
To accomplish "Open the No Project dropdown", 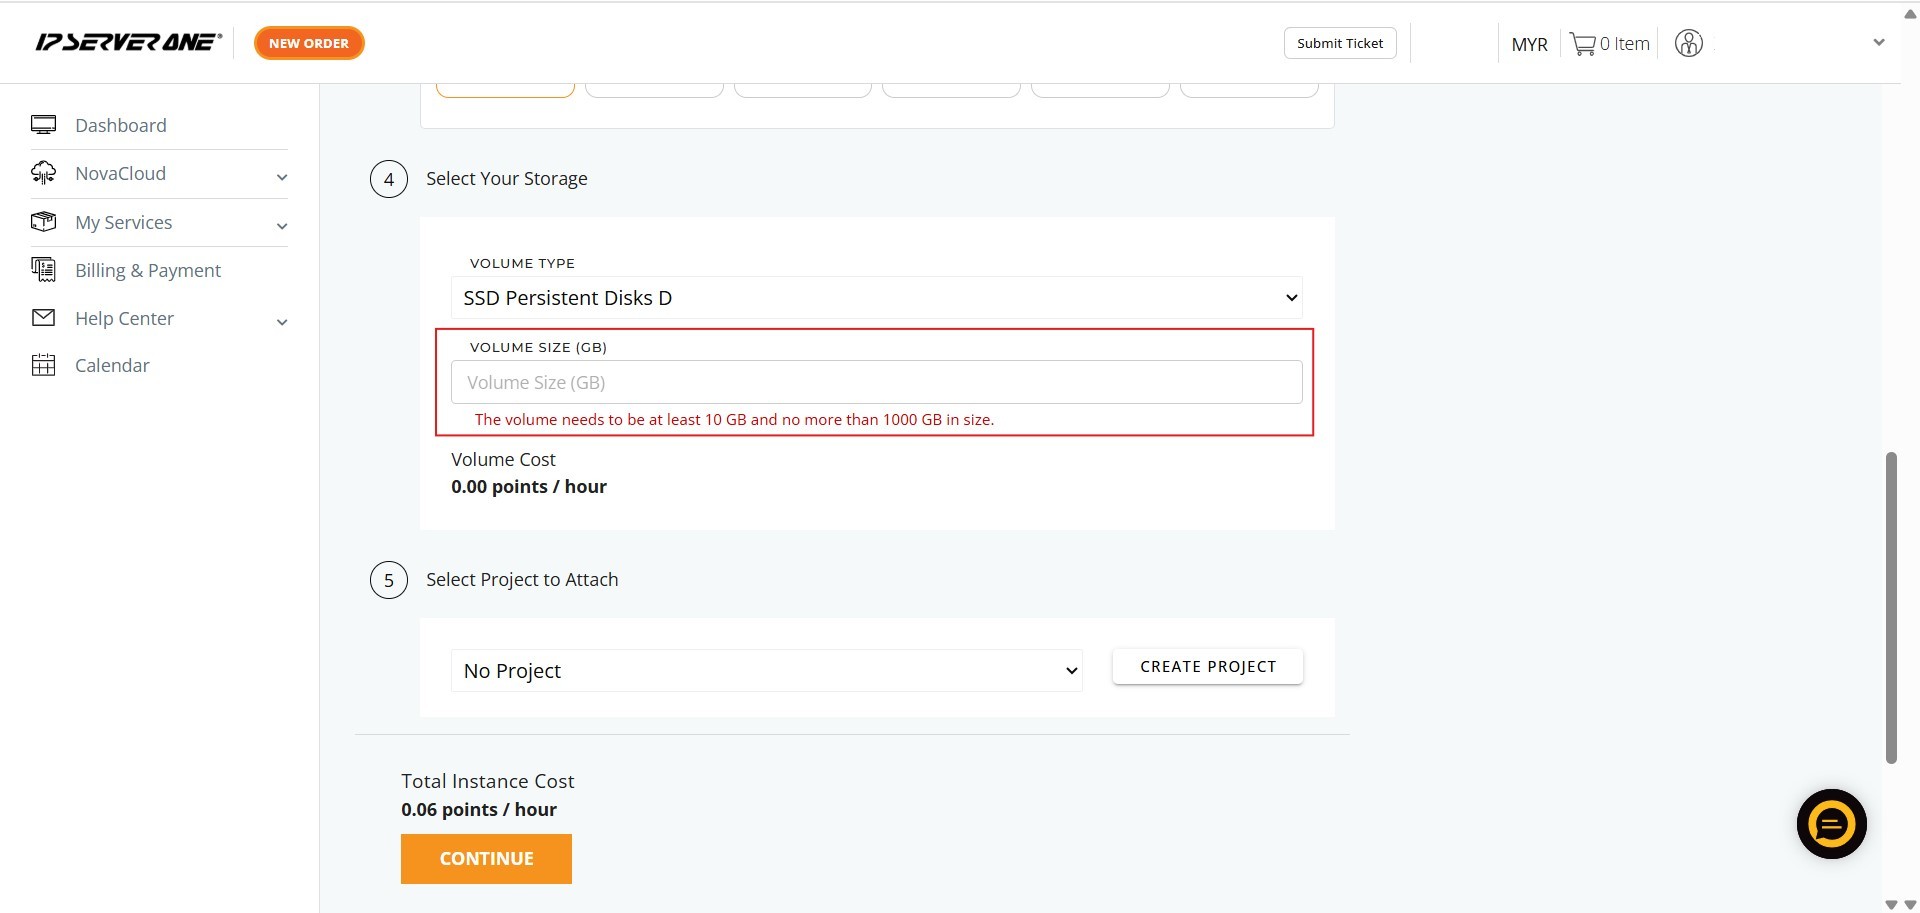I will coord(766,671).
